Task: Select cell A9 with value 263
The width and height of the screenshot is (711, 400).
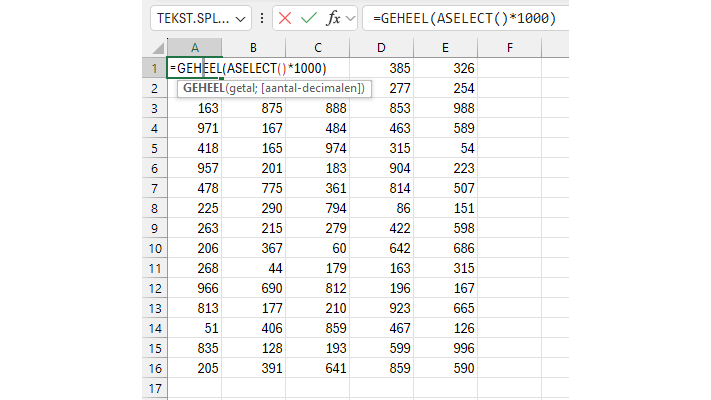Action: 195,228
